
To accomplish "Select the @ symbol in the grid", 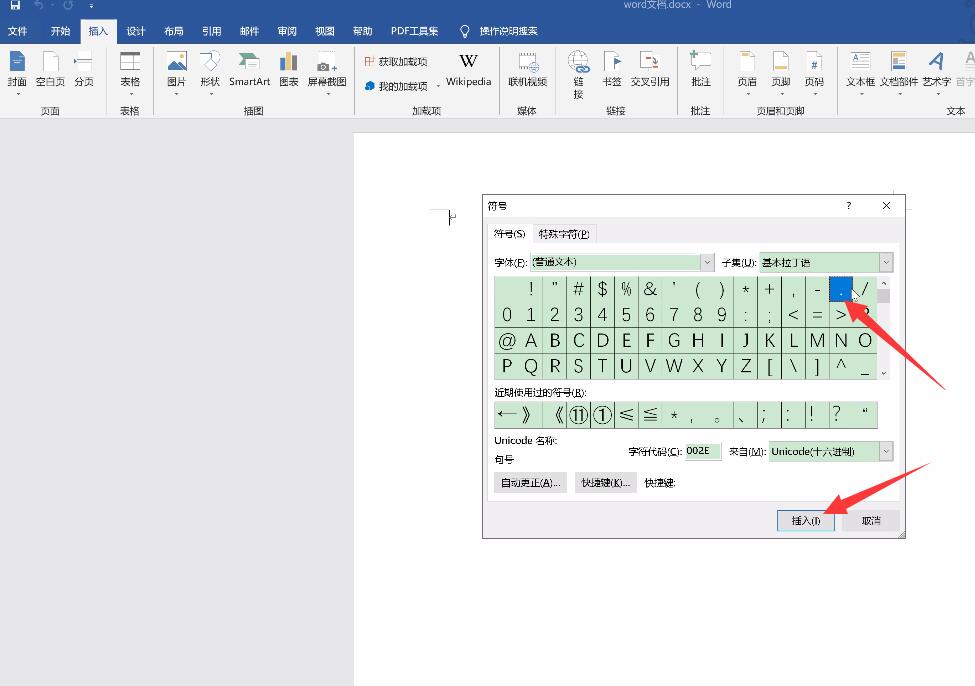I will pos(507,340).
